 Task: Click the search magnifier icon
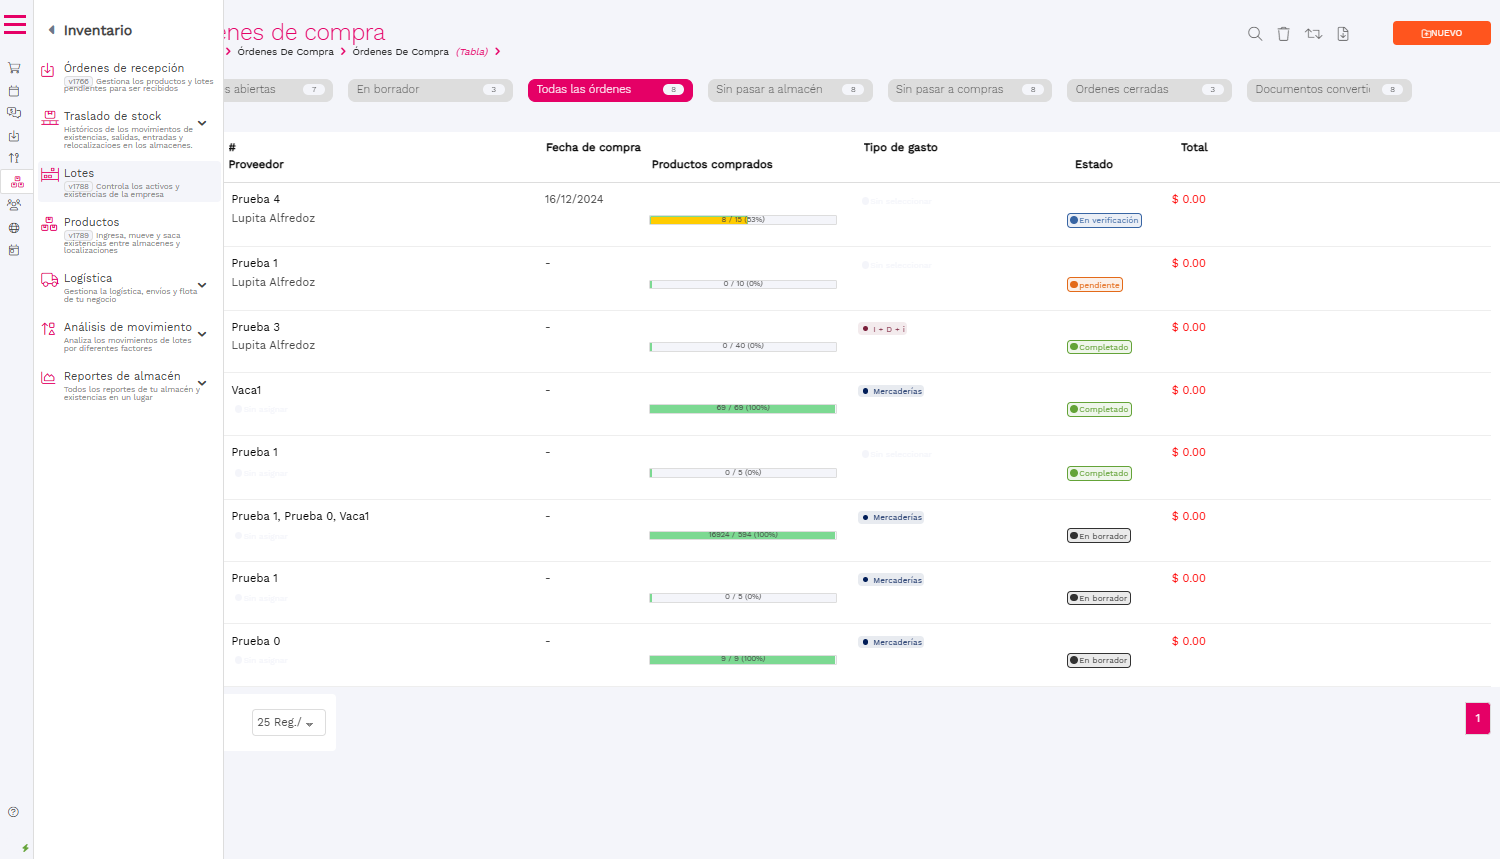[x=1254, y=34]
